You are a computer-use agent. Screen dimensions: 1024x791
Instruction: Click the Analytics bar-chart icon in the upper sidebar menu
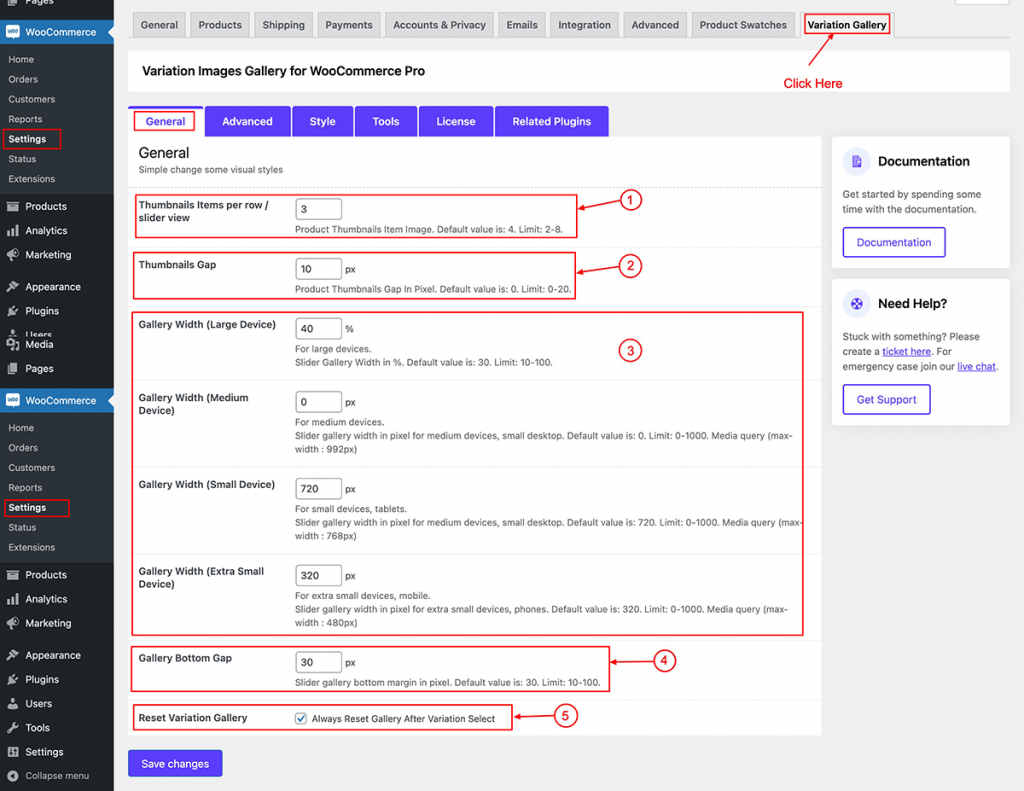tap(12, 231)
